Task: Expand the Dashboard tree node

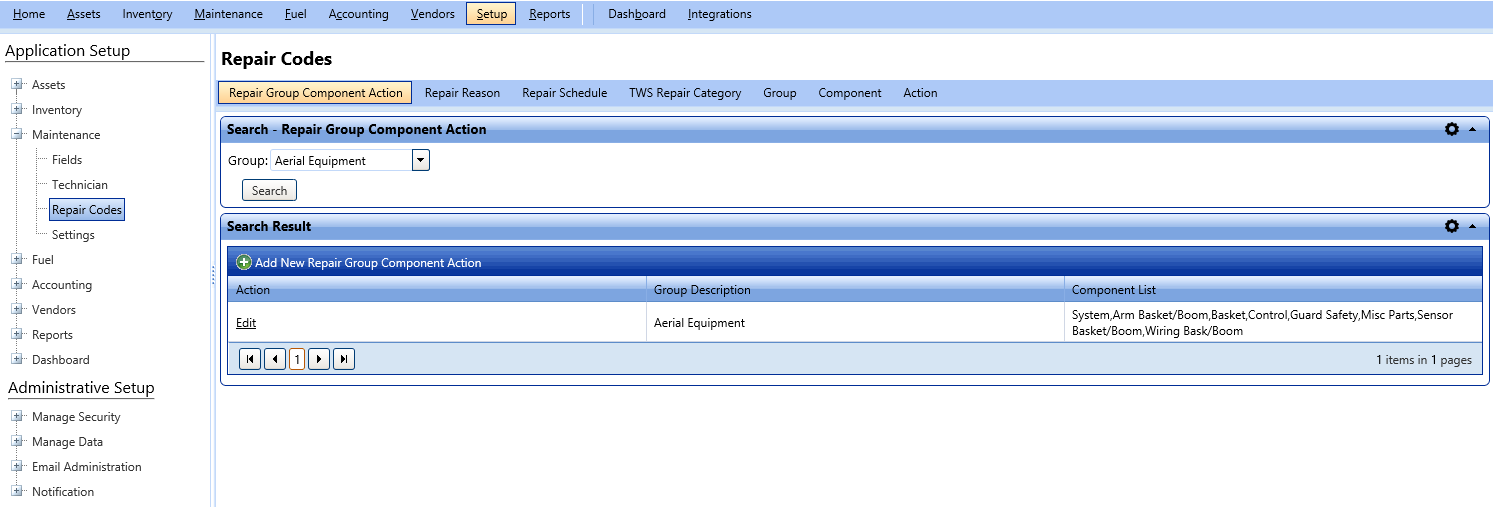Action: (17, 360)
